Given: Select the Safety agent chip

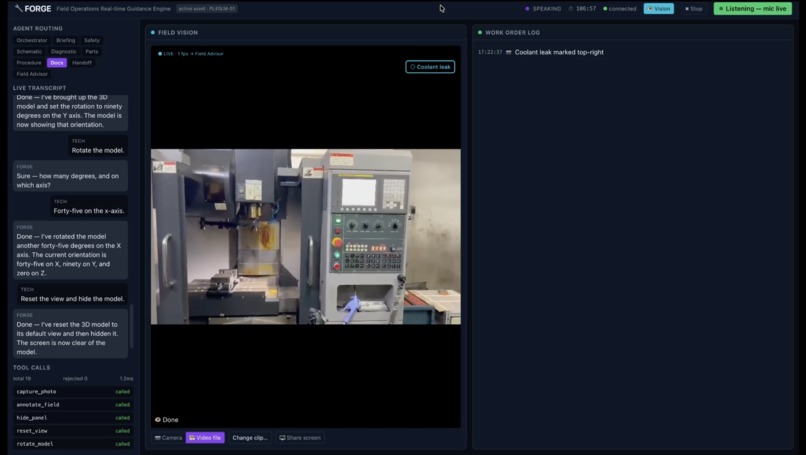Looking at the screenshot, I should click(91, 40).
